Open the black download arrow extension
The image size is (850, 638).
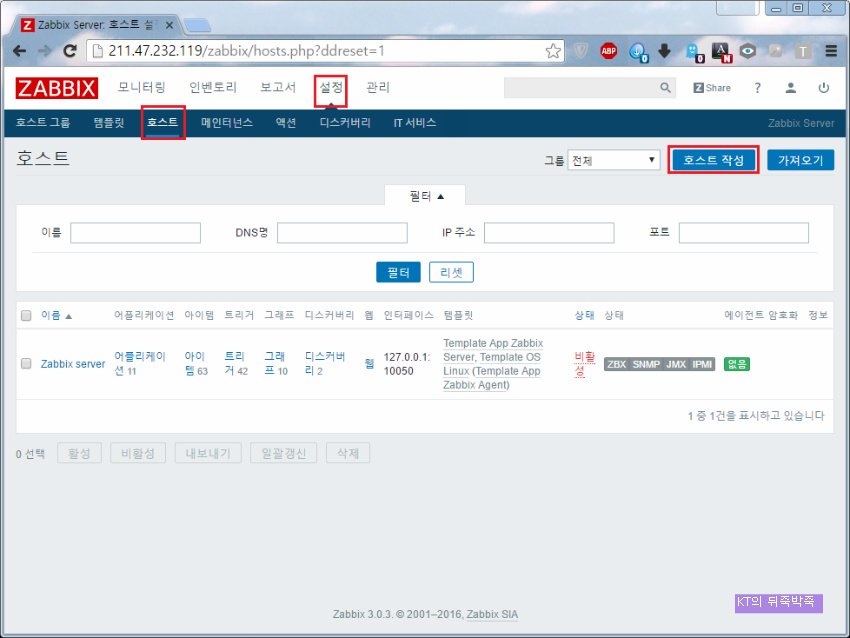(x=665, y=51)
